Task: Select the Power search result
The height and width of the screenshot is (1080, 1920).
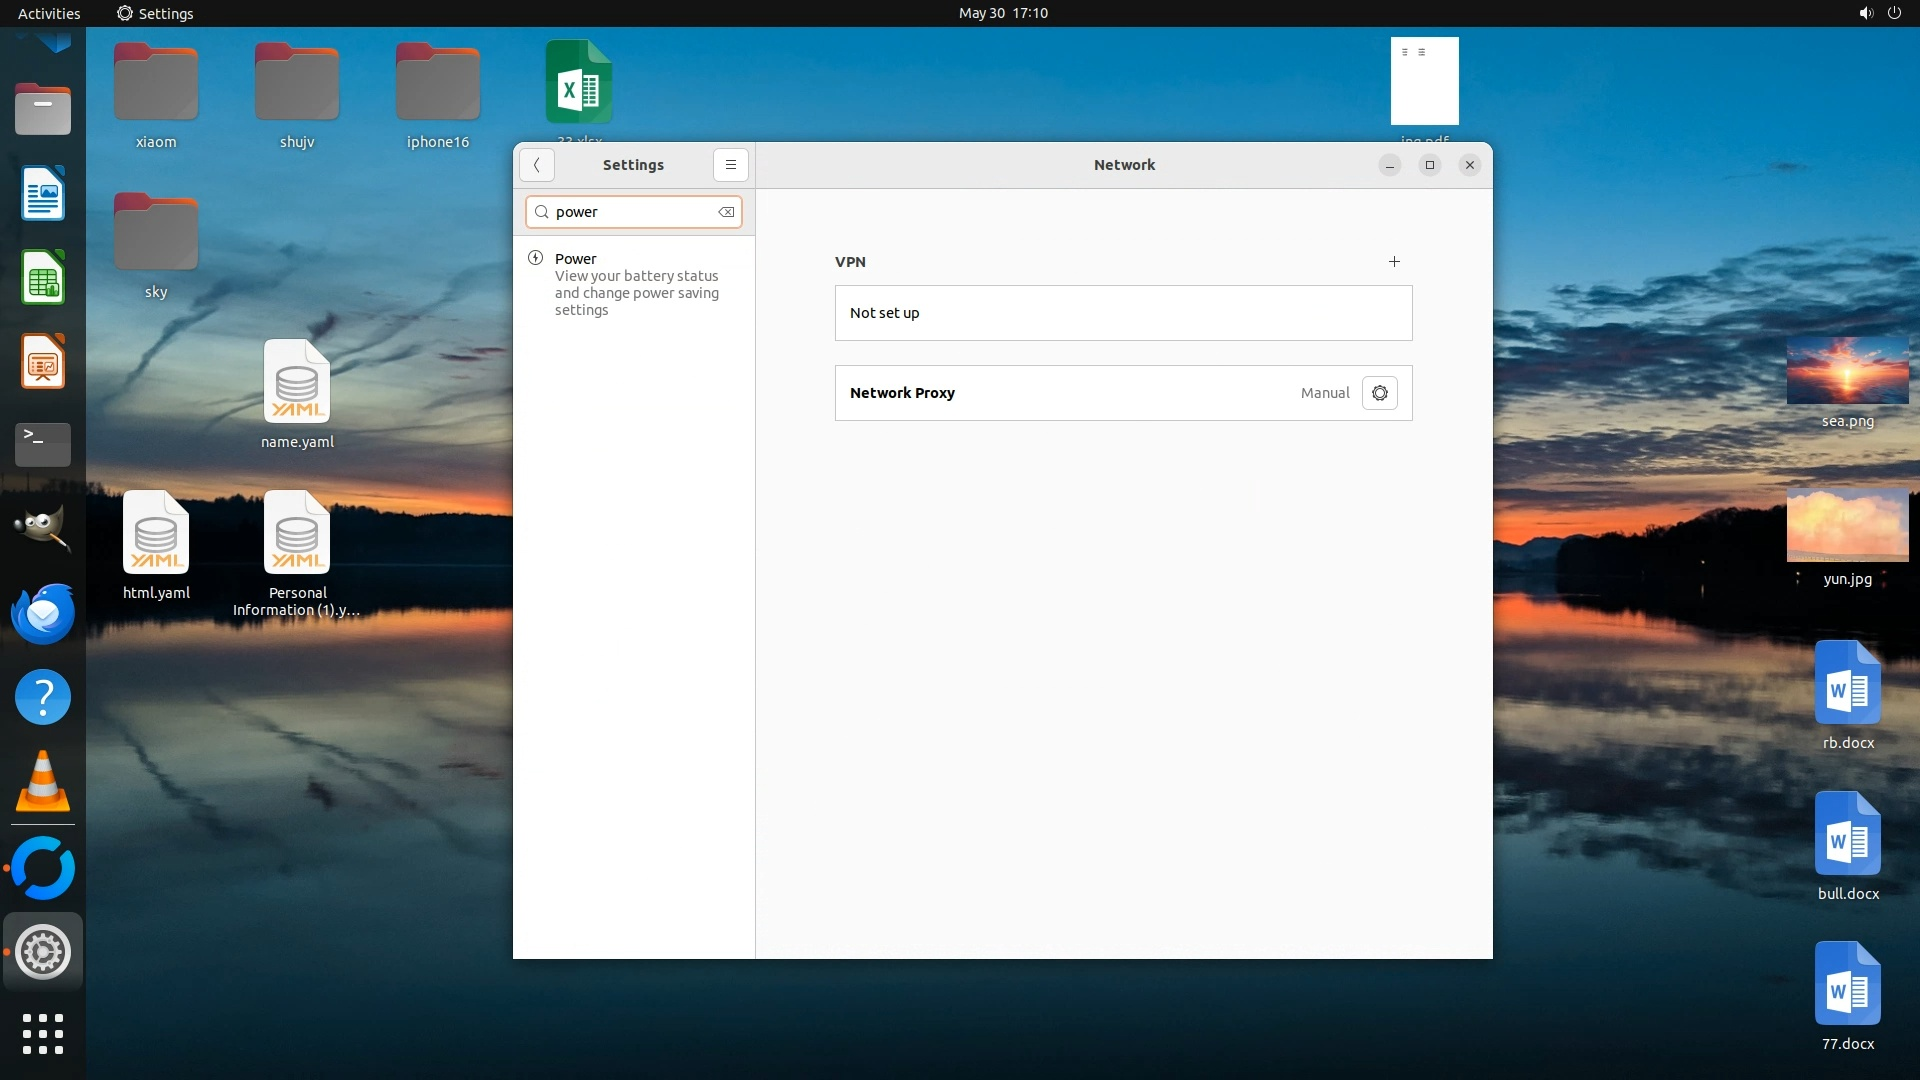Action: pos(634,284)
